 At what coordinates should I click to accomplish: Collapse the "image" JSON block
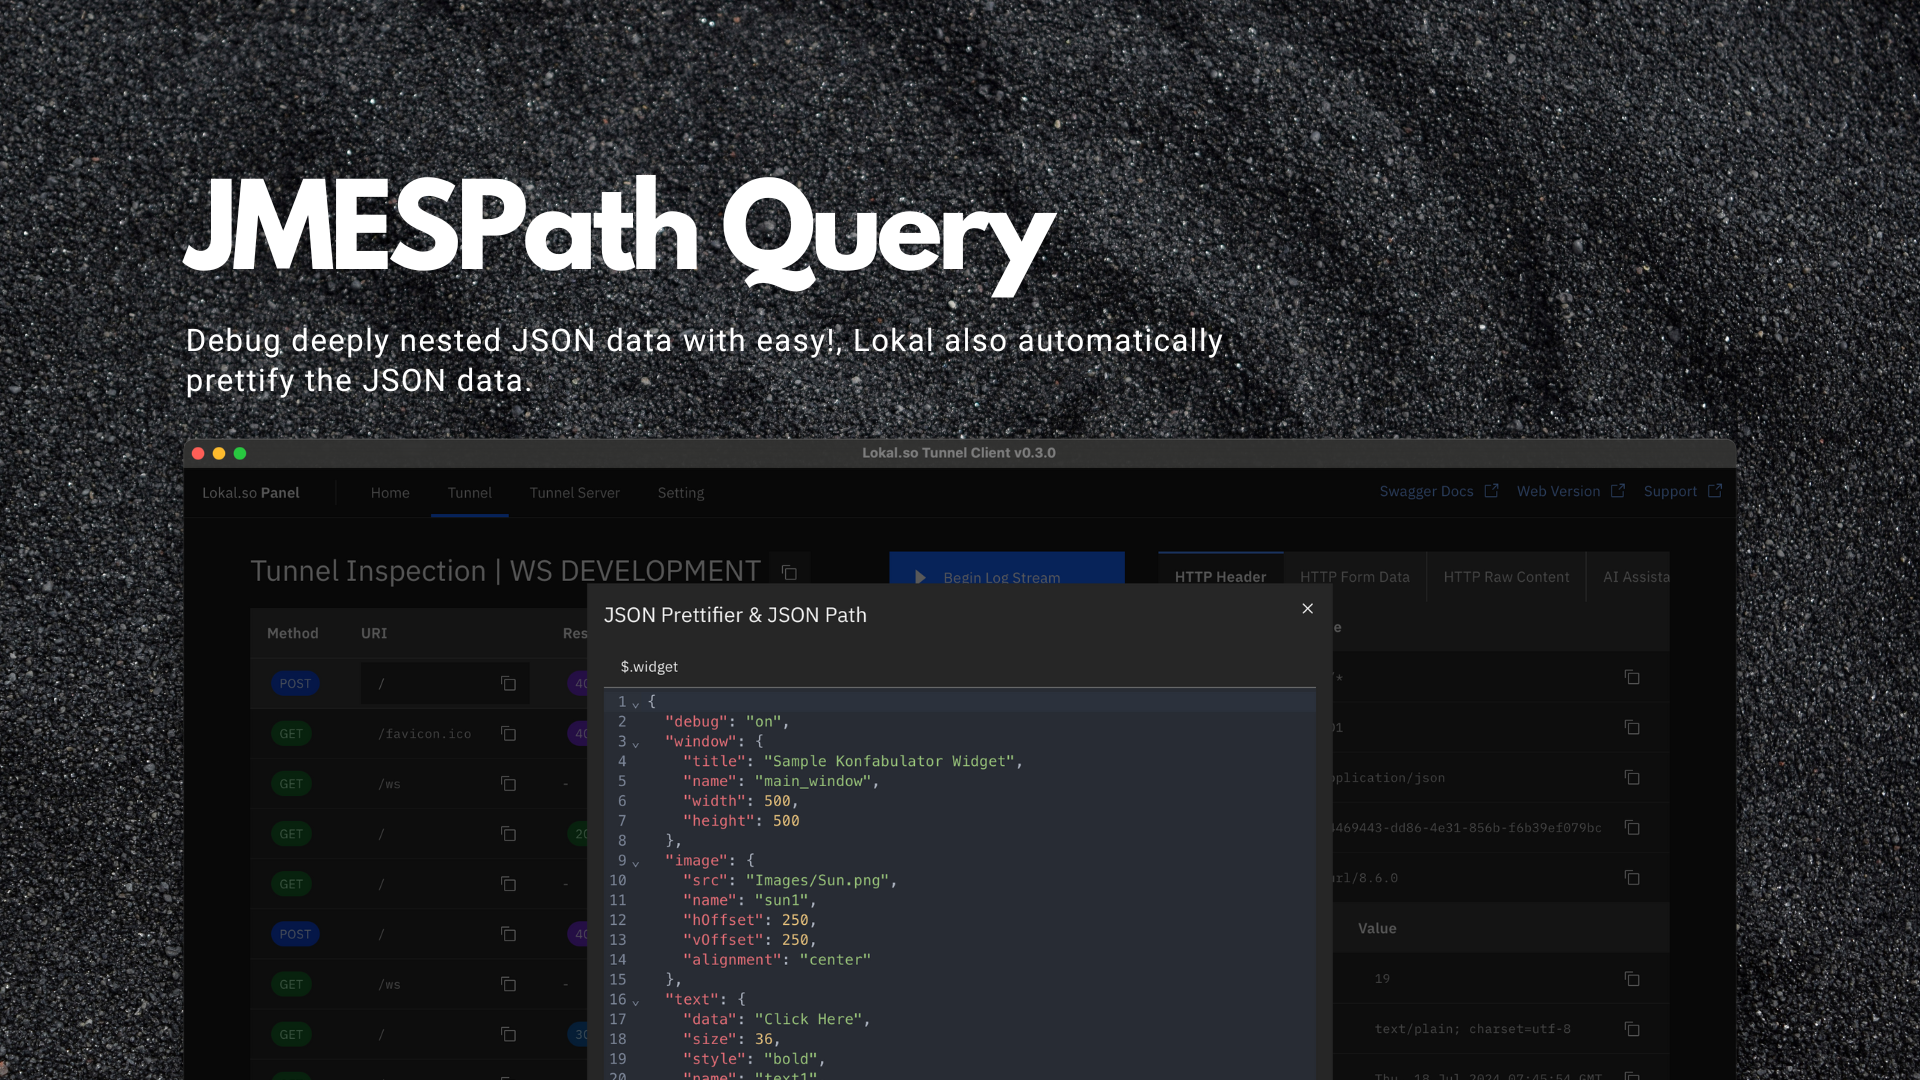636,862
